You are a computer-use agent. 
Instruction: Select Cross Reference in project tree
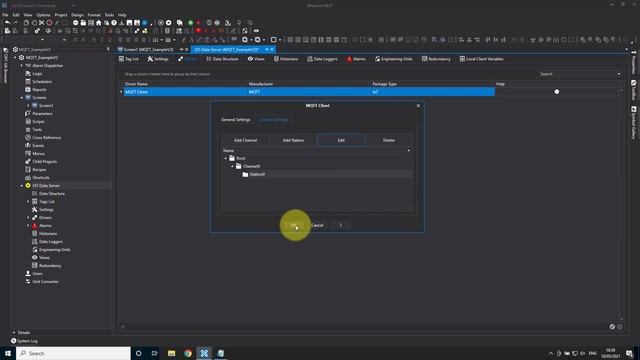click(47, 138)
